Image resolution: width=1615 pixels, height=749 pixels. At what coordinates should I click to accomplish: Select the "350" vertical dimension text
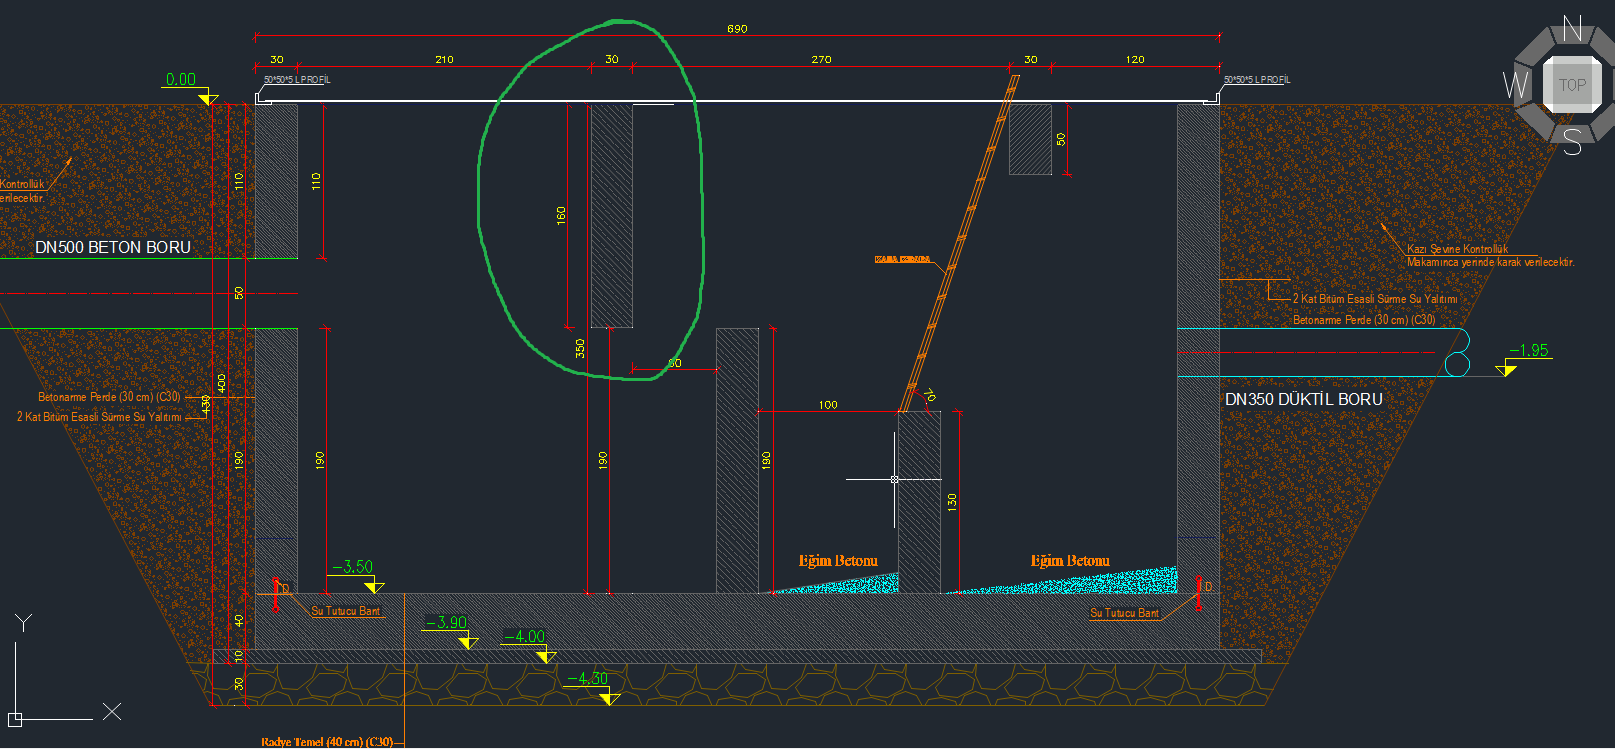point(580,348)
